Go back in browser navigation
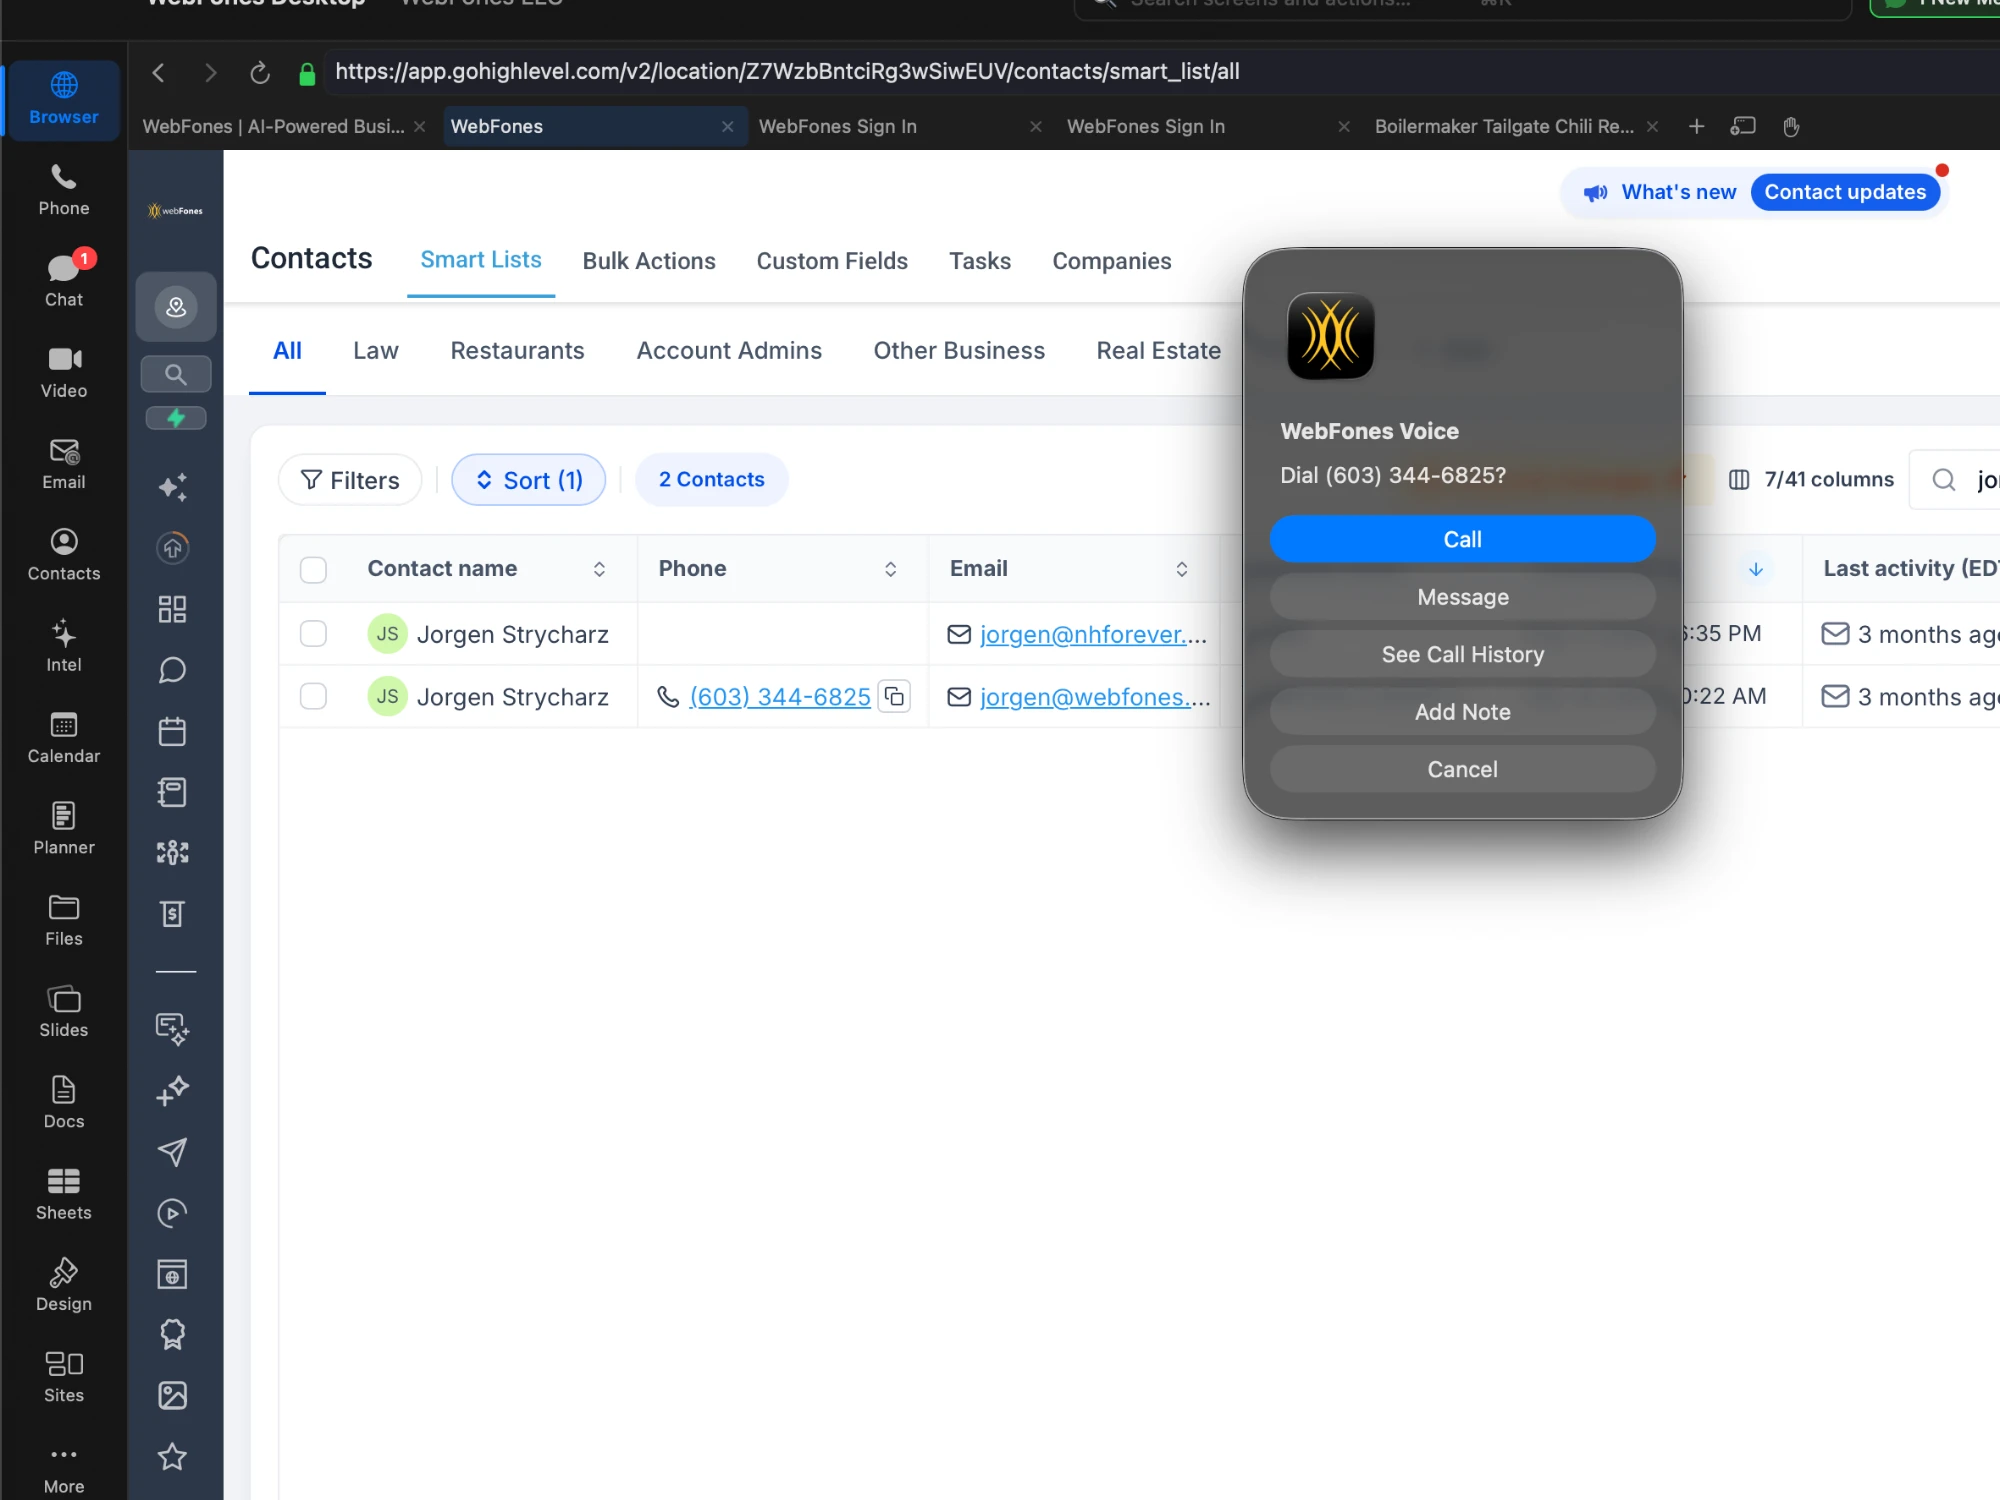Image resolution: width=2000 pixels, height=1500 pixels. pos(158,72)
